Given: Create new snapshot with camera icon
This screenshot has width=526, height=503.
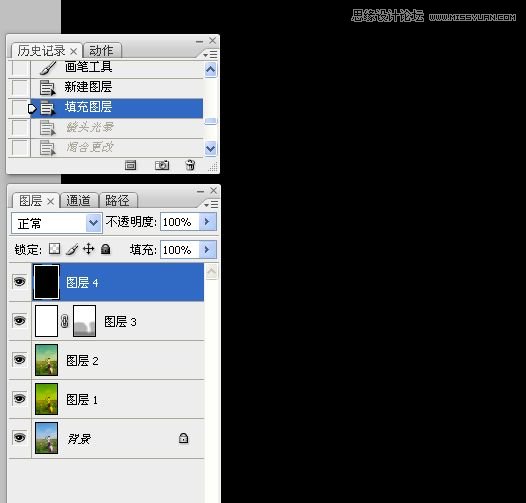Looking at the screenshot, I should 162,165.
